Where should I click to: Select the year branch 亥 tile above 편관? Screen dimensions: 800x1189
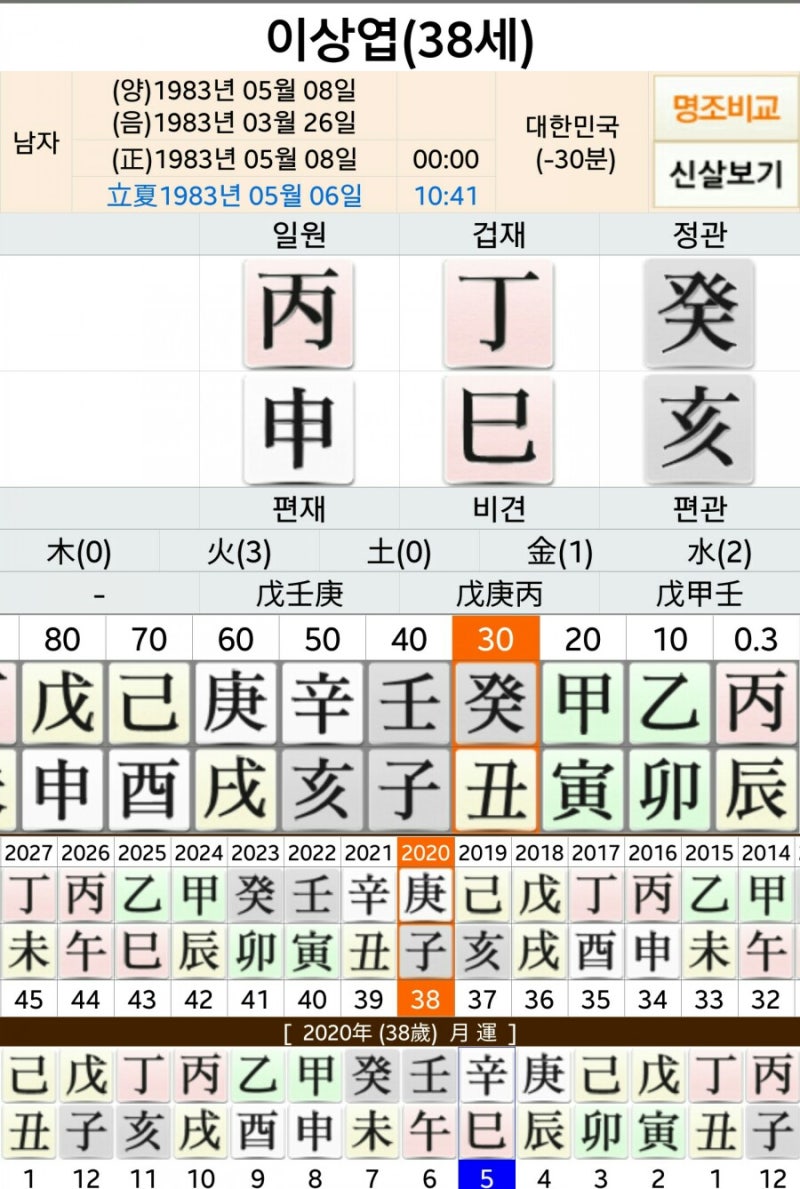[x=698, y=428]
